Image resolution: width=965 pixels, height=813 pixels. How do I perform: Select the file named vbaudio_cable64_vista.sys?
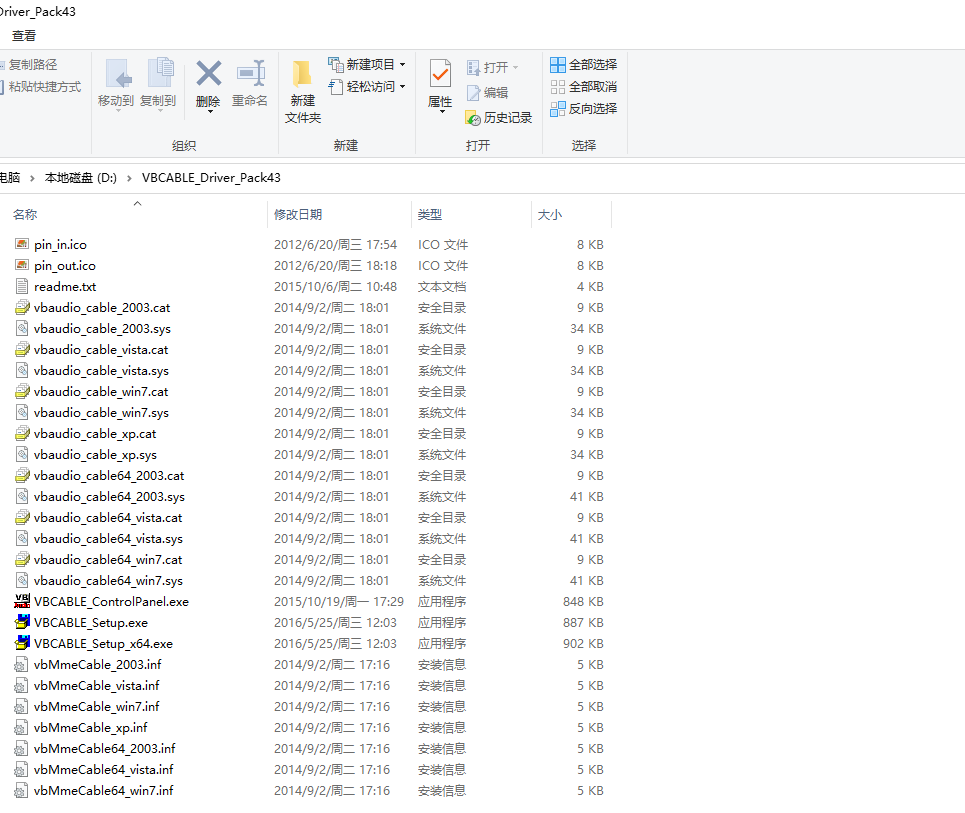click(x=108, y=539)
